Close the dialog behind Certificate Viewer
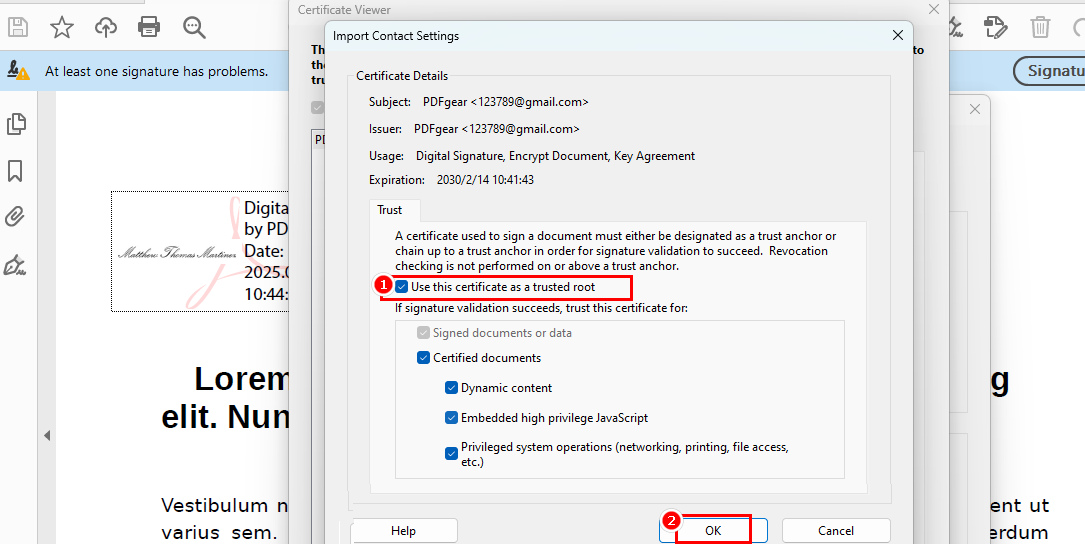This screenshot has width=1085, height=544. point(974,109)
